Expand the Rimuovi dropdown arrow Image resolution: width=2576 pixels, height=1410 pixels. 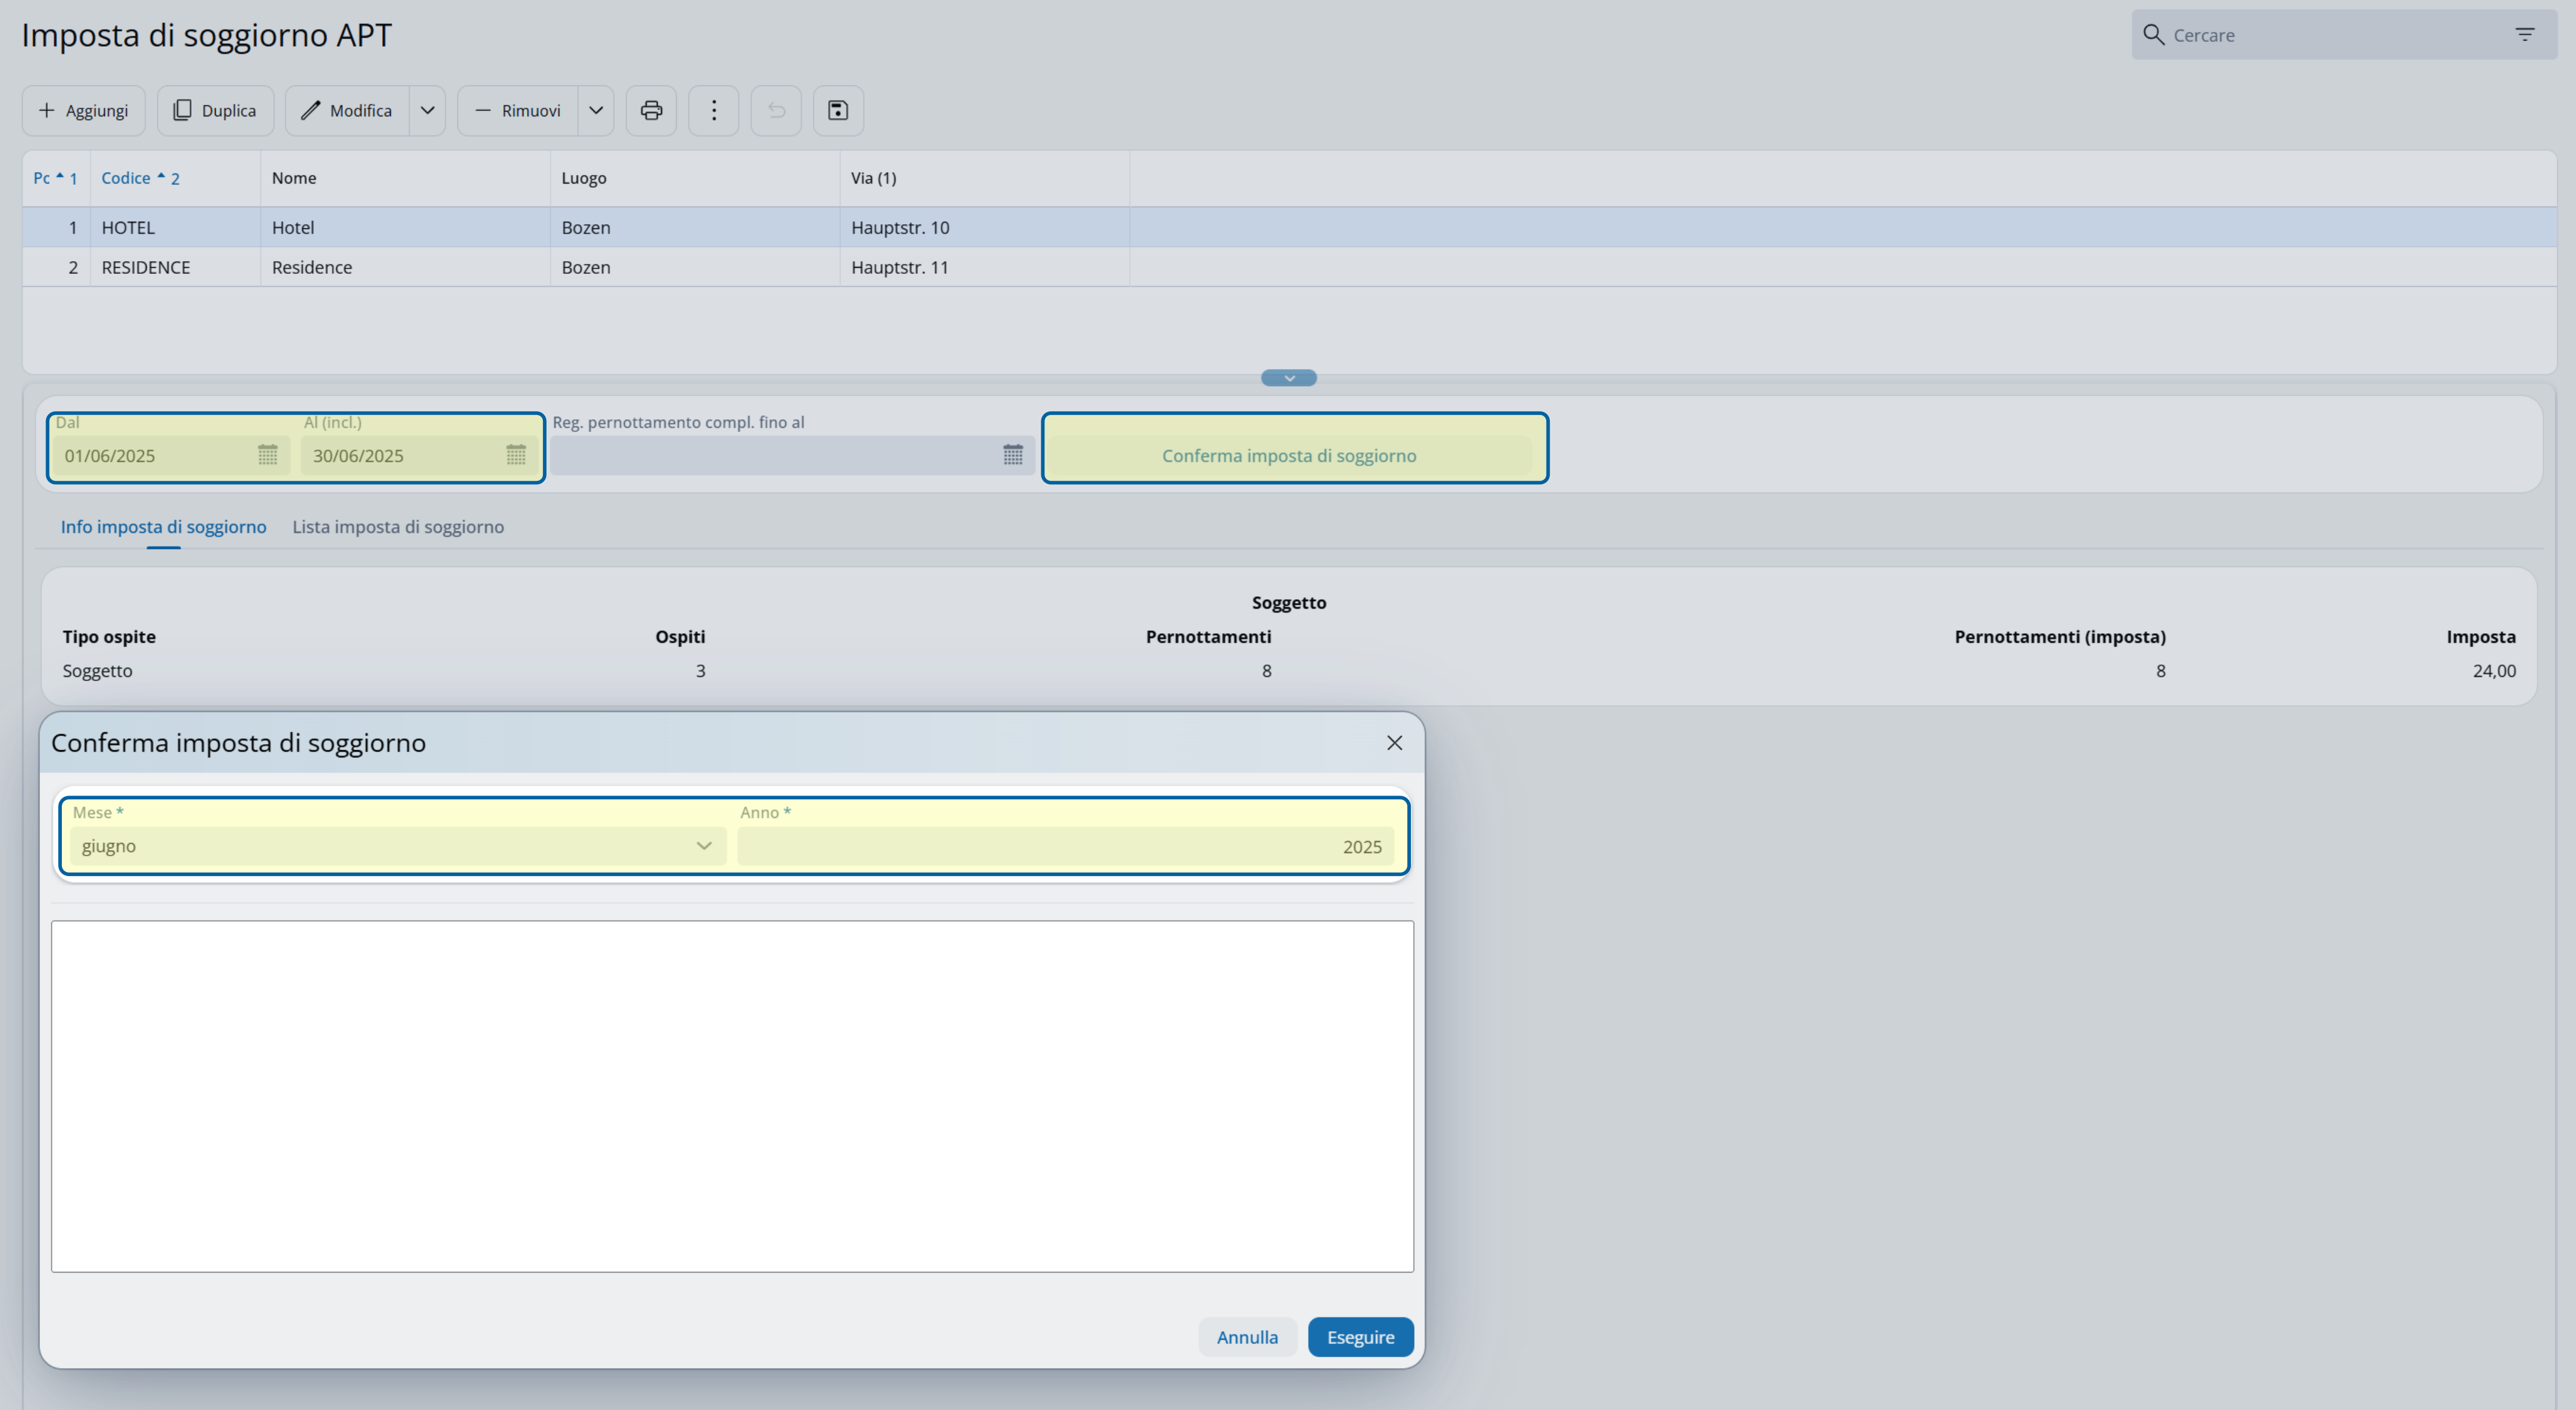coord(595,110)
